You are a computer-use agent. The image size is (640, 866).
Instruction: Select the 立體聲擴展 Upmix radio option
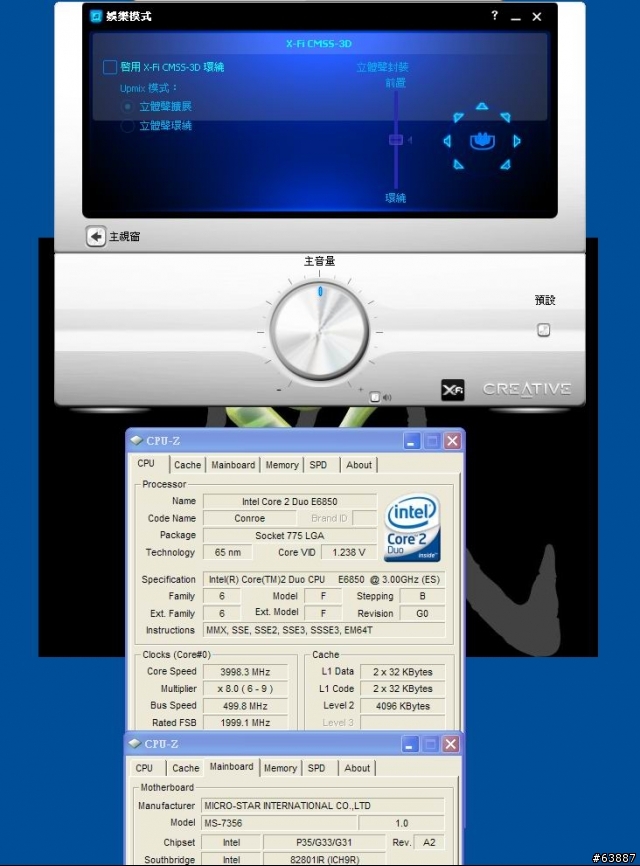(127, 107)
